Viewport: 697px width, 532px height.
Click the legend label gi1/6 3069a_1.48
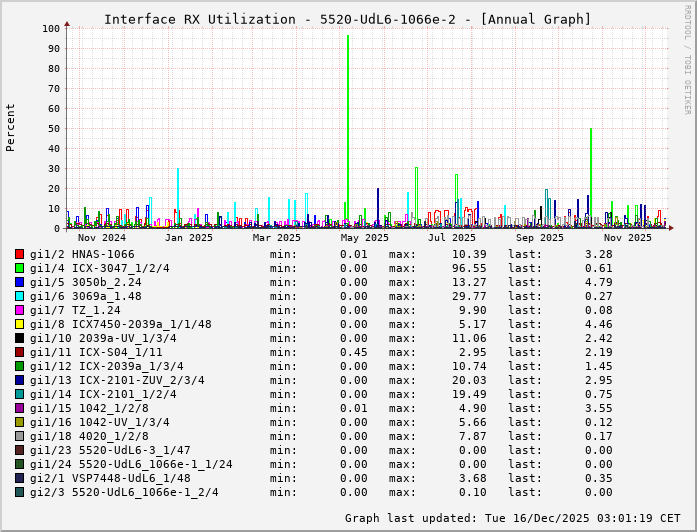pos(86,296)
